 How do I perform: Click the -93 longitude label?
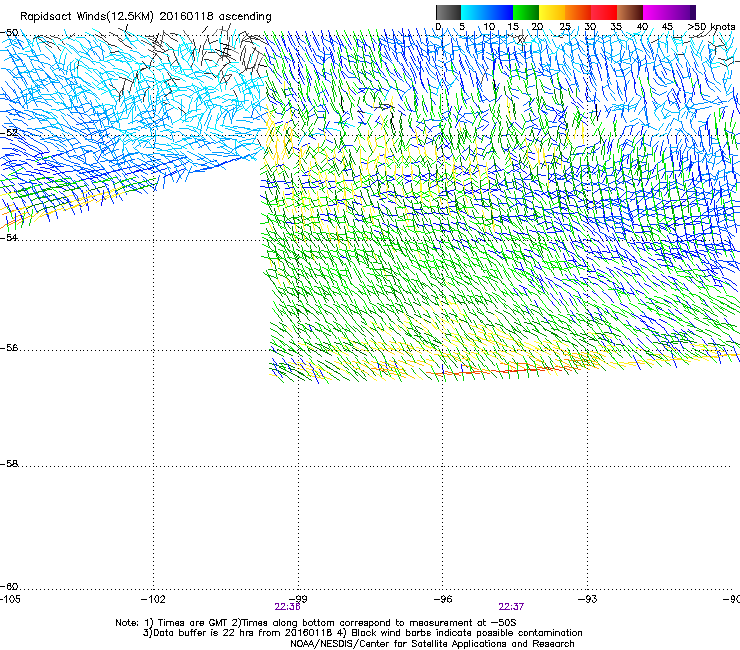588,599
